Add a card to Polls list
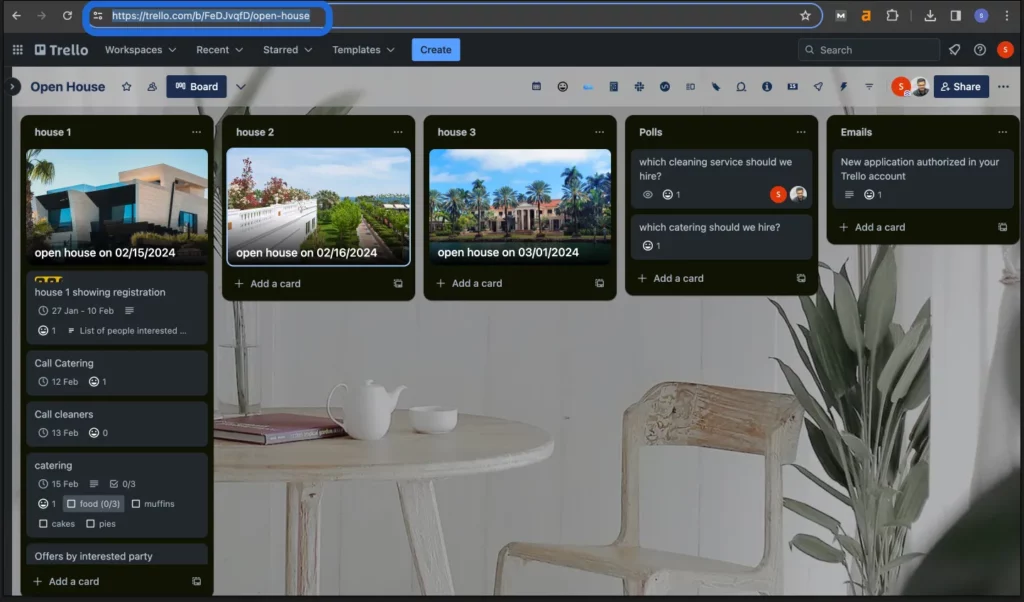1024x602 pixels. point(671,278)
